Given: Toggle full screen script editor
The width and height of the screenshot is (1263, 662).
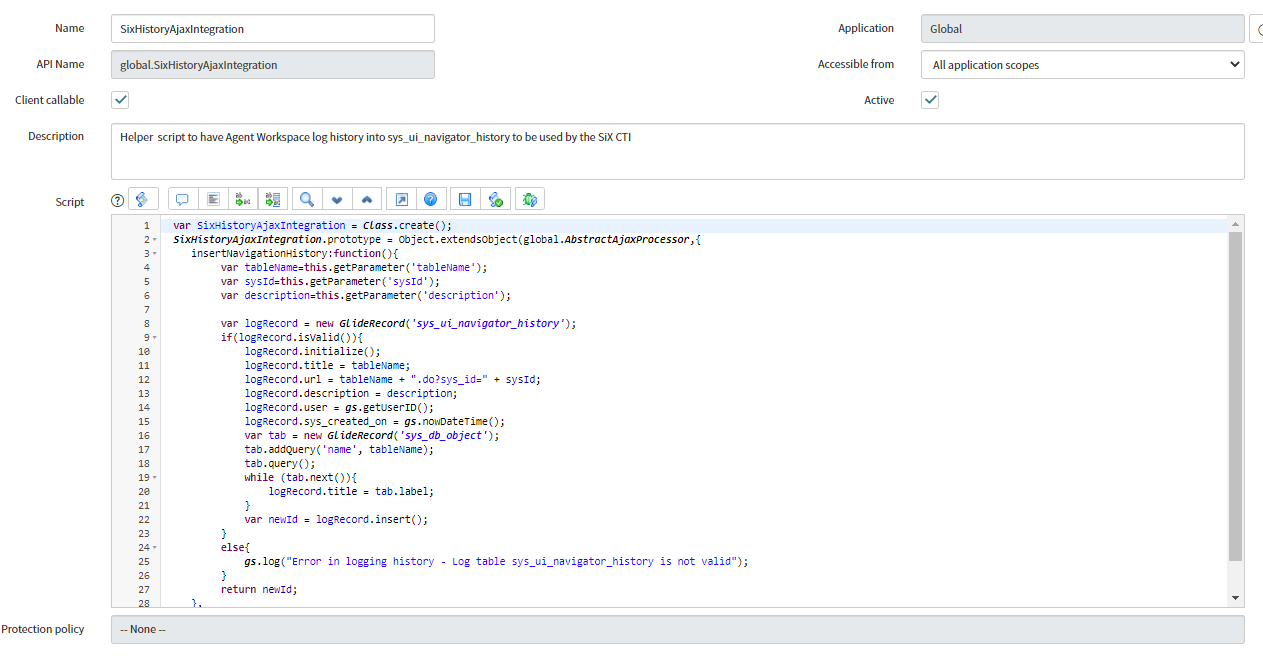Looking at the screenshot, I should point(401,199).
